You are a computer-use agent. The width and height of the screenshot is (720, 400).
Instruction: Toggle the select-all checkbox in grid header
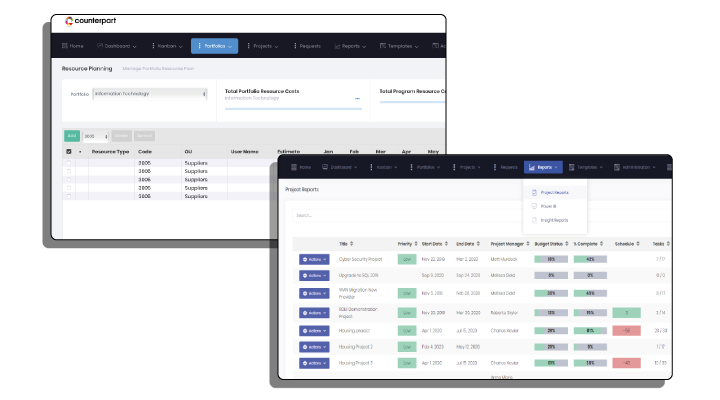point(68,152)
